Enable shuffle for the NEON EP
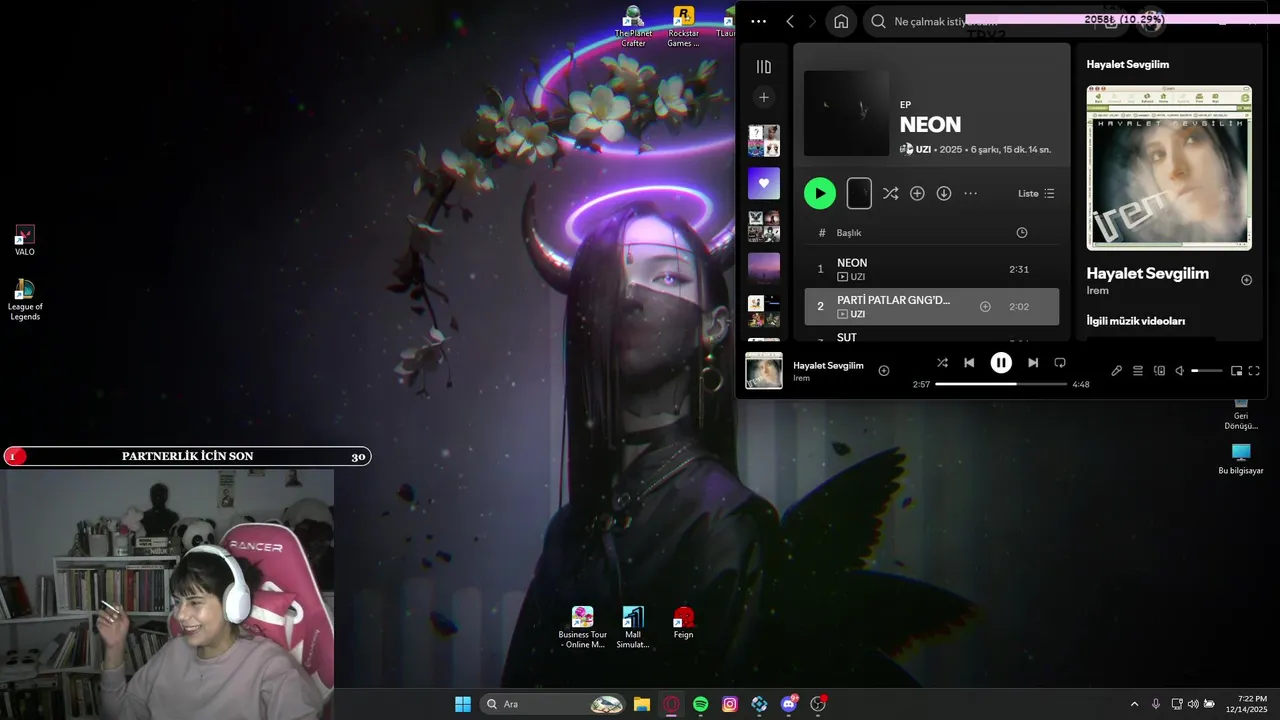The width and height of the screenshot is (1280, 720). click(890, 193)
